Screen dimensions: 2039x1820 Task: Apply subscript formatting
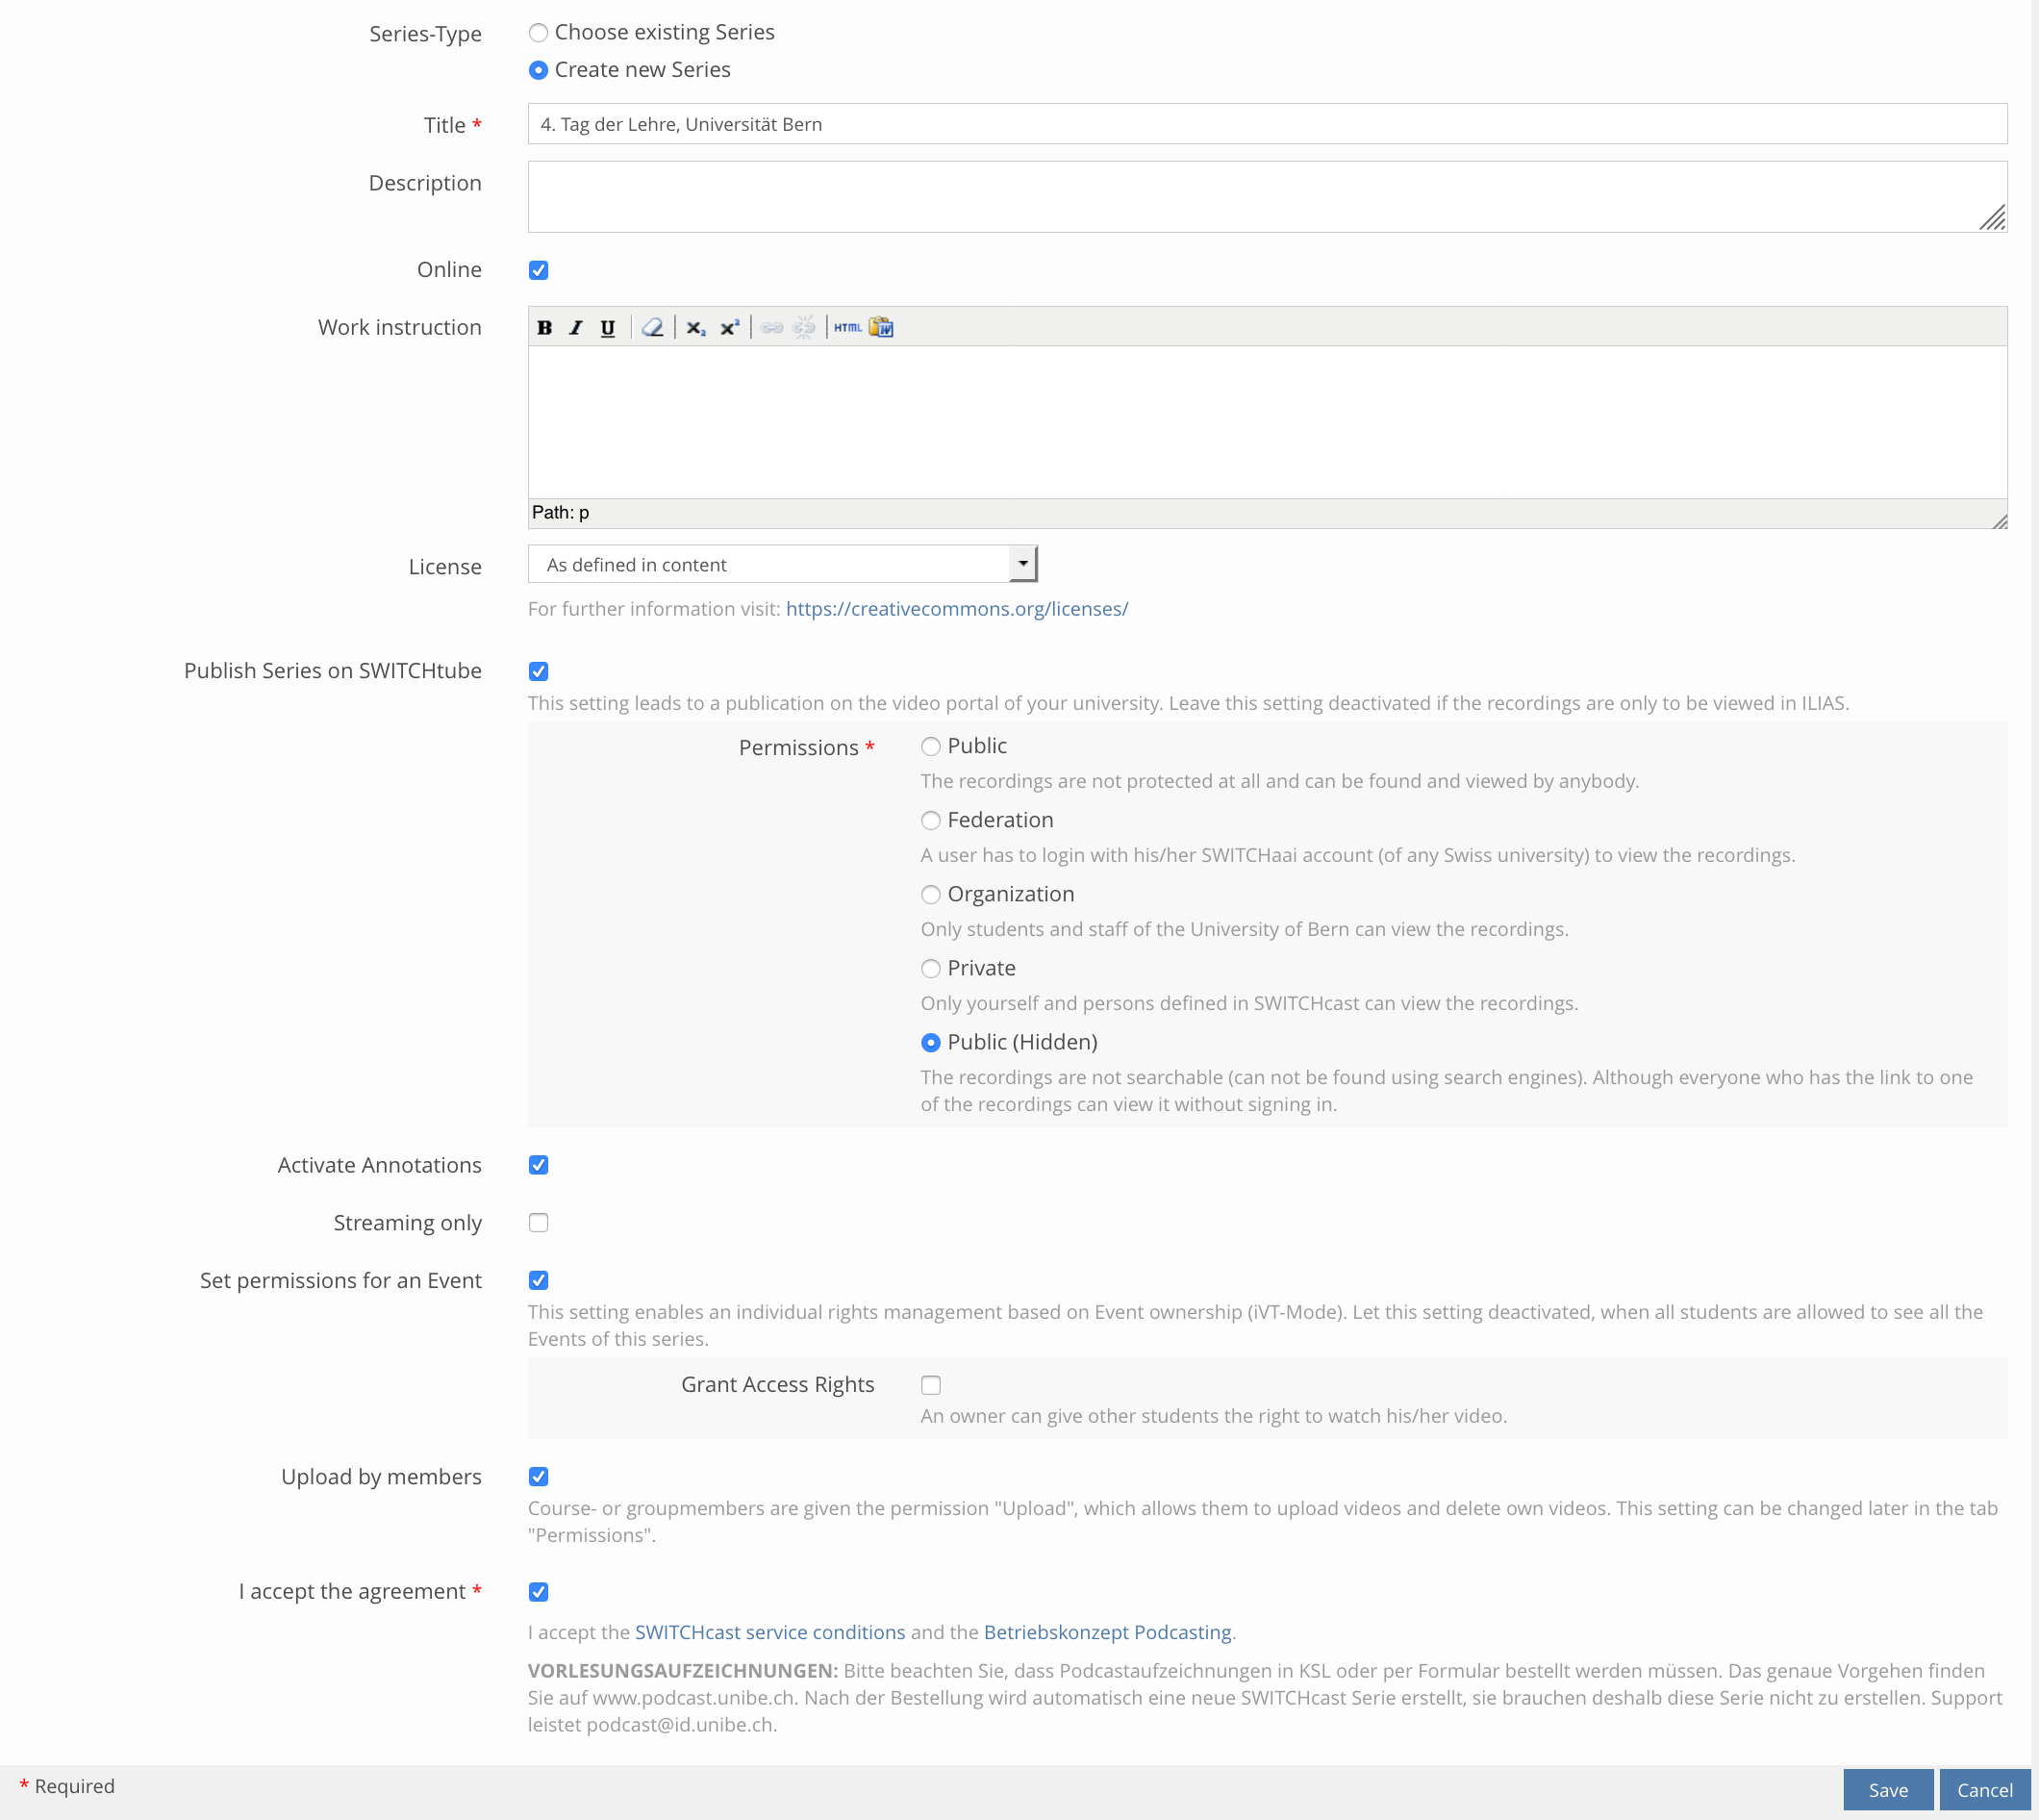(696, 328)
